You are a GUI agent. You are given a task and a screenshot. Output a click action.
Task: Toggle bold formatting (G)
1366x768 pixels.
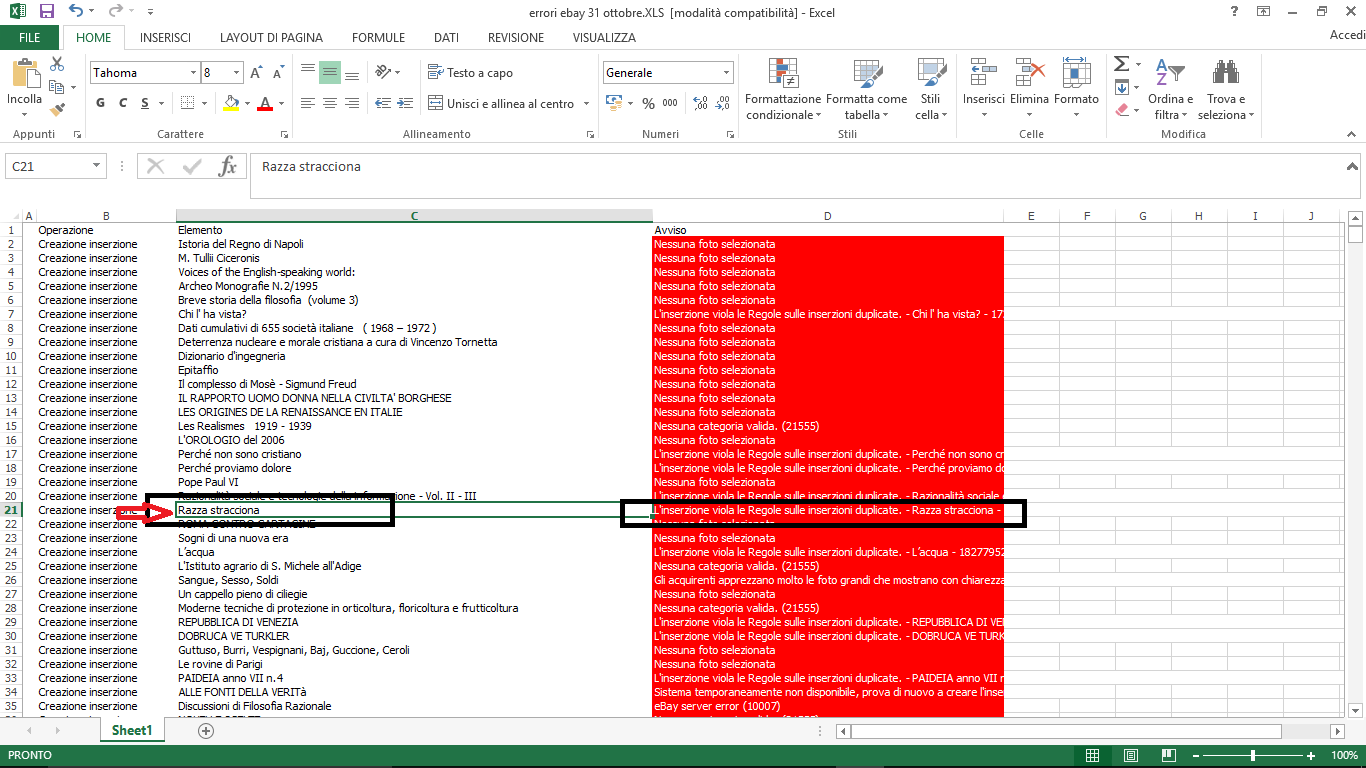(100, 103)
